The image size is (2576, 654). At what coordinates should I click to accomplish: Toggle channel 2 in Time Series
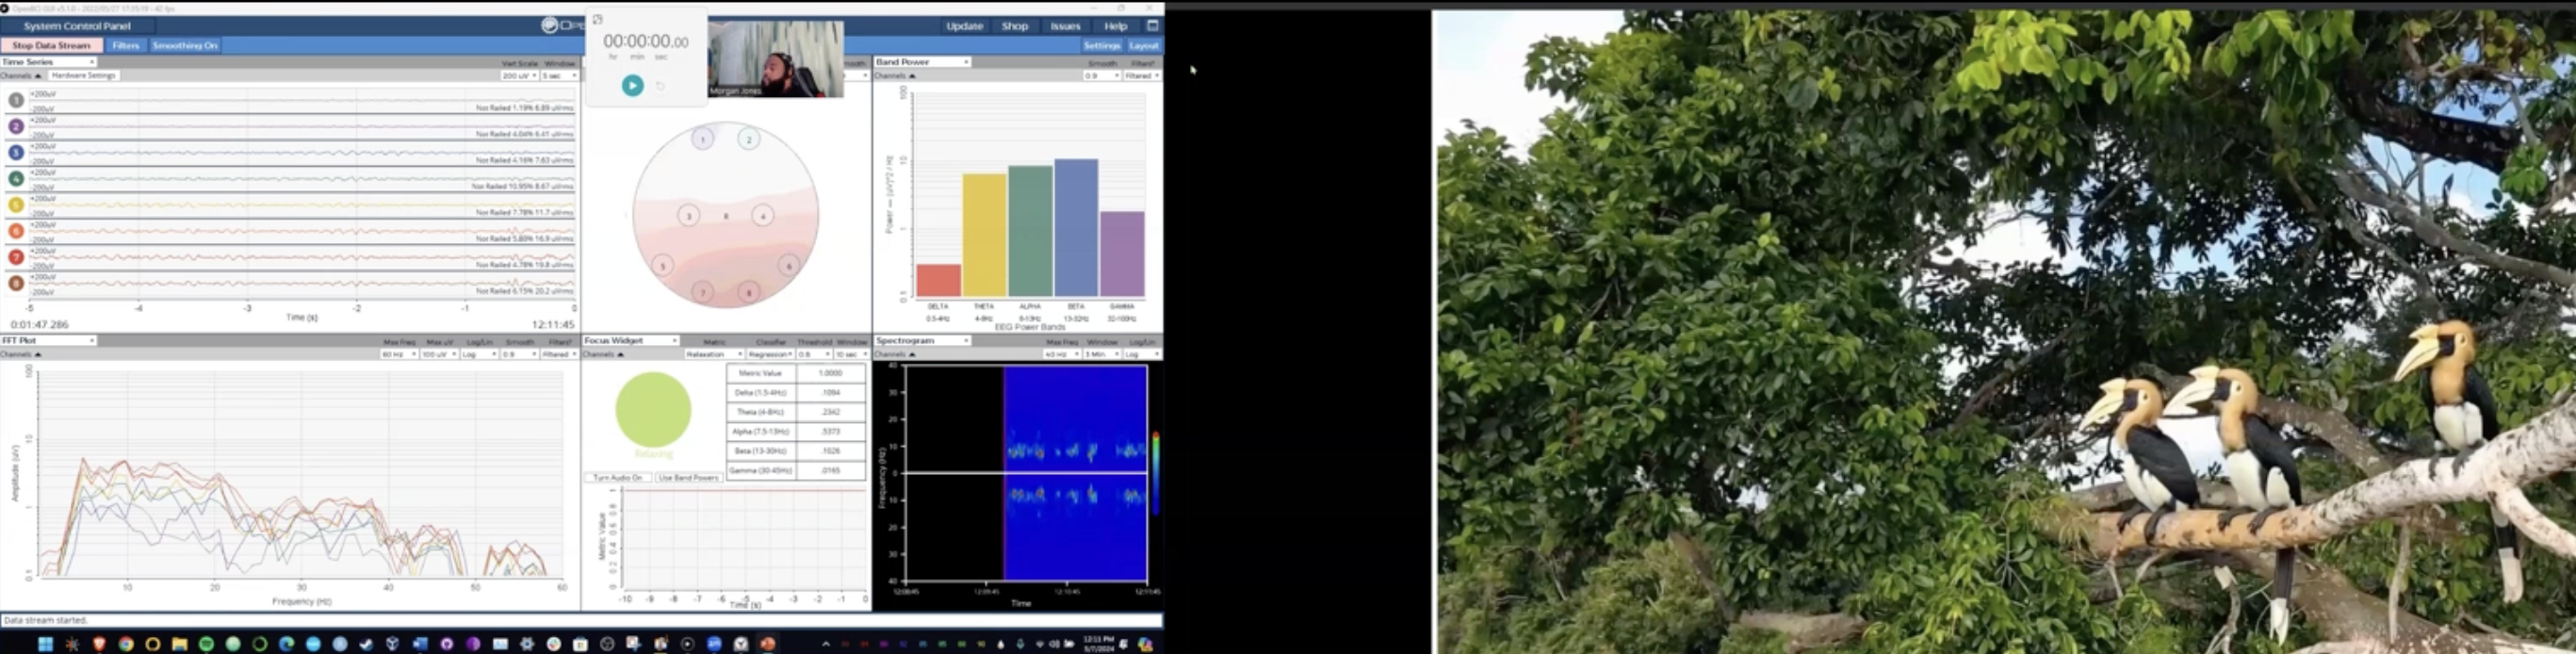coord(16,126)
